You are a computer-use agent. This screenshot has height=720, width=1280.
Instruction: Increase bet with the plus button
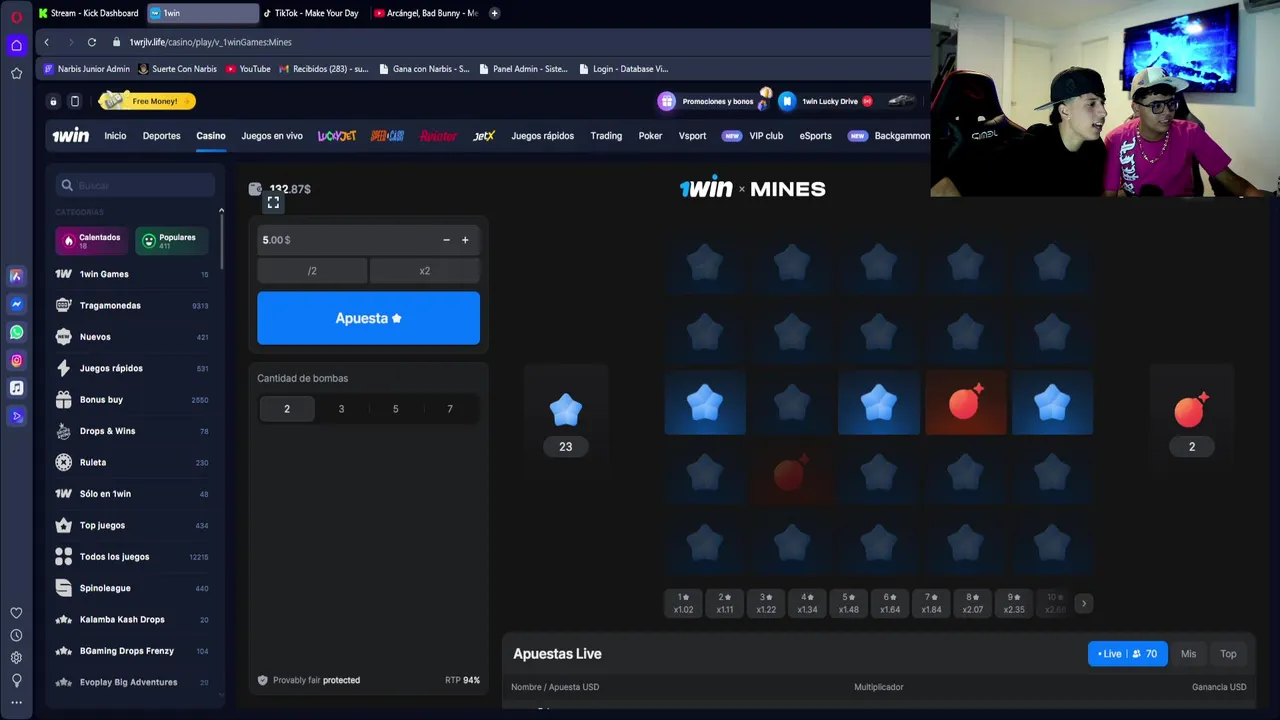pyautogui.click(x=465, y=240)
